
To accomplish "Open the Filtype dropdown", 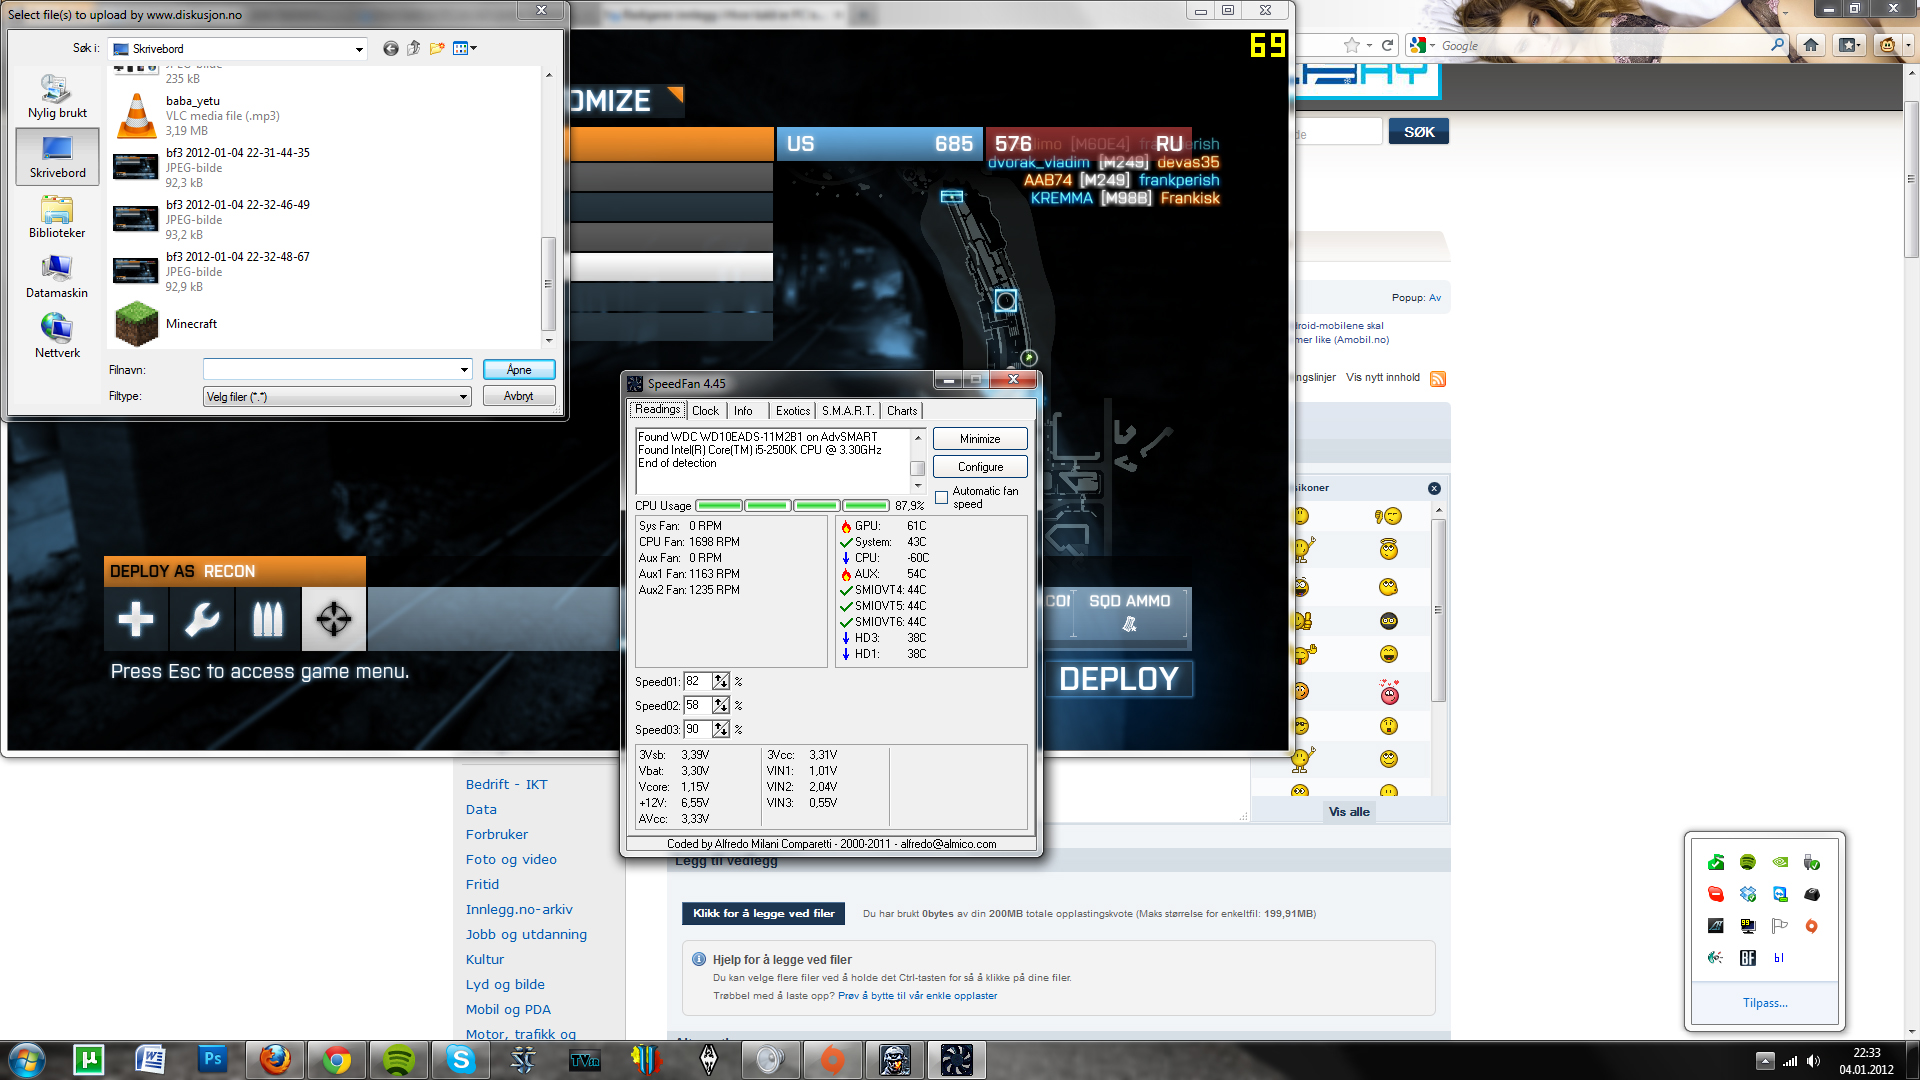I will [337, 397].
